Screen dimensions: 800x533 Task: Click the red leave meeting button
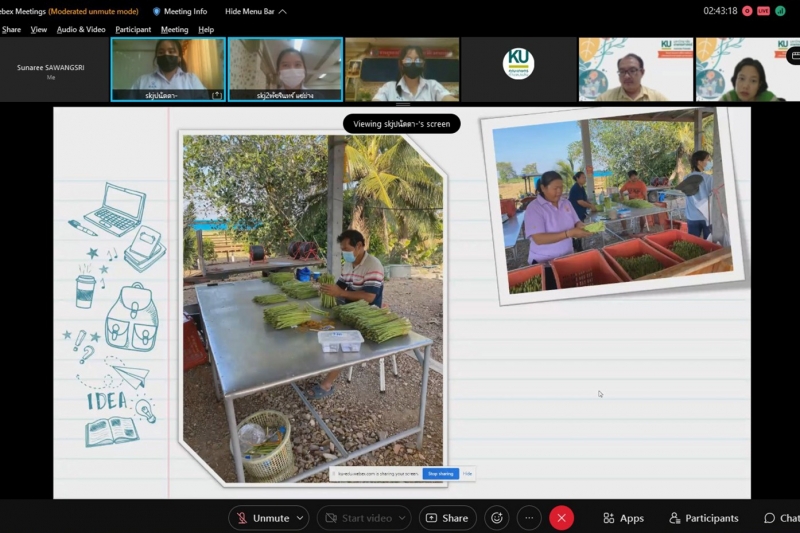tap(562, 518)
